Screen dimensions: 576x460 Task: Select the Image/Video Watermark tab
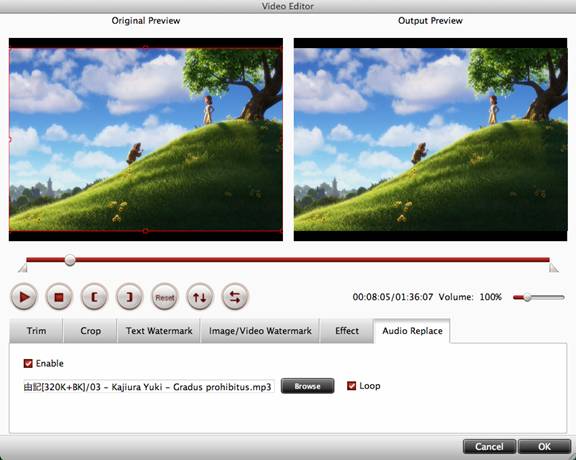click(260, 331)
